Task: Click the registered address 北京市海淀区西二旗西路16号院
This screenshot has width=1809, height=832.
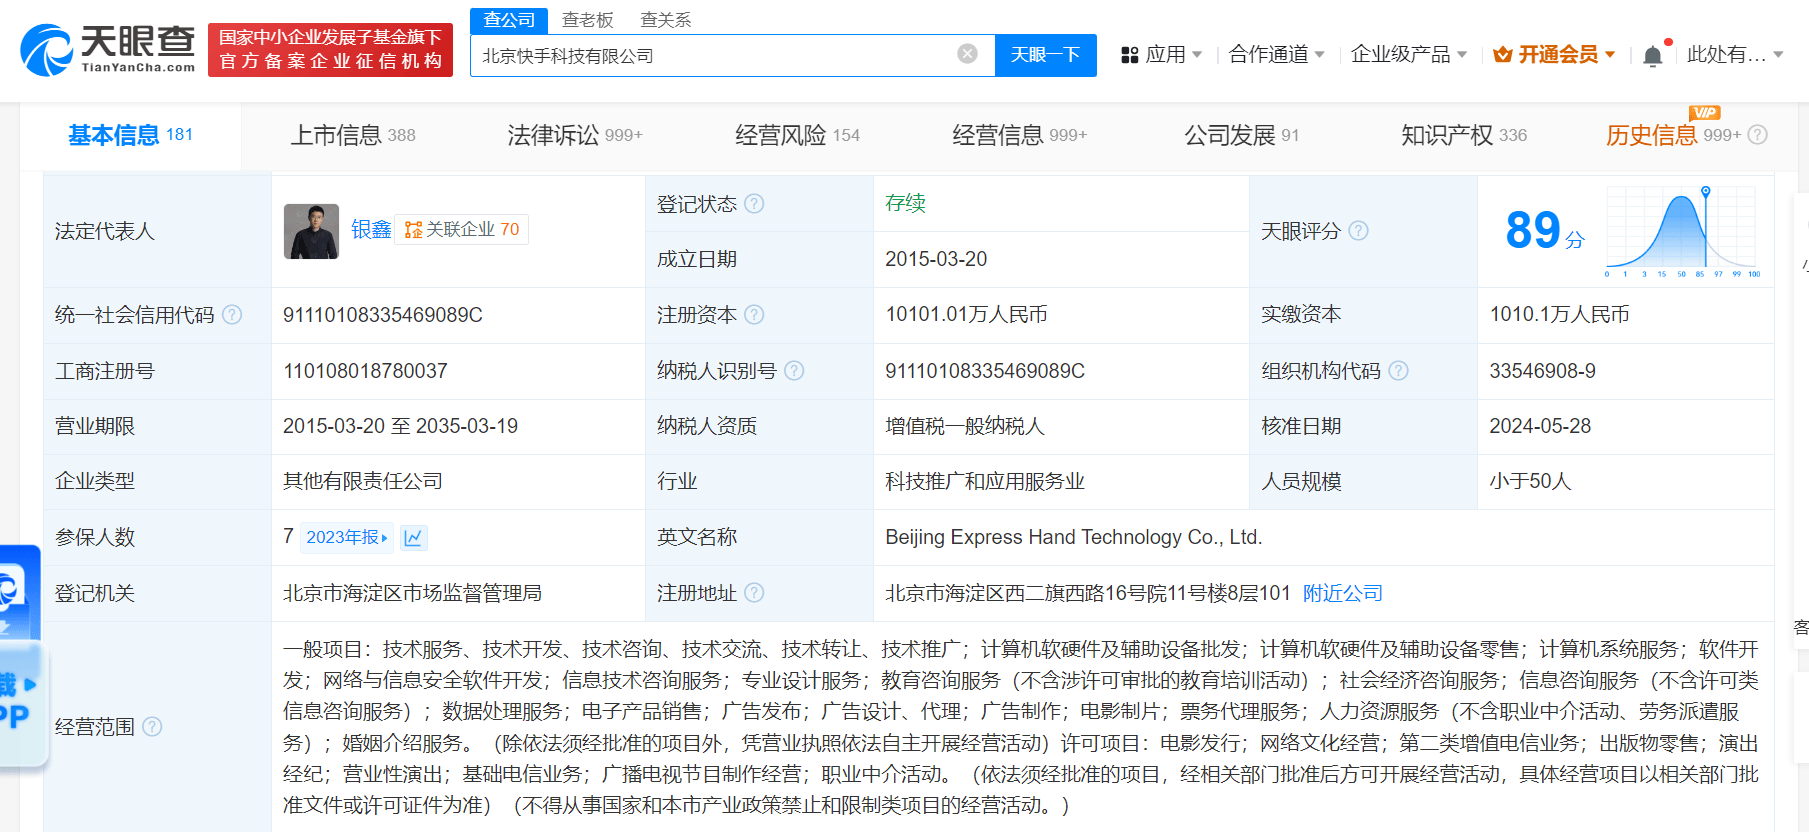Action: (x=1087, y=593)
